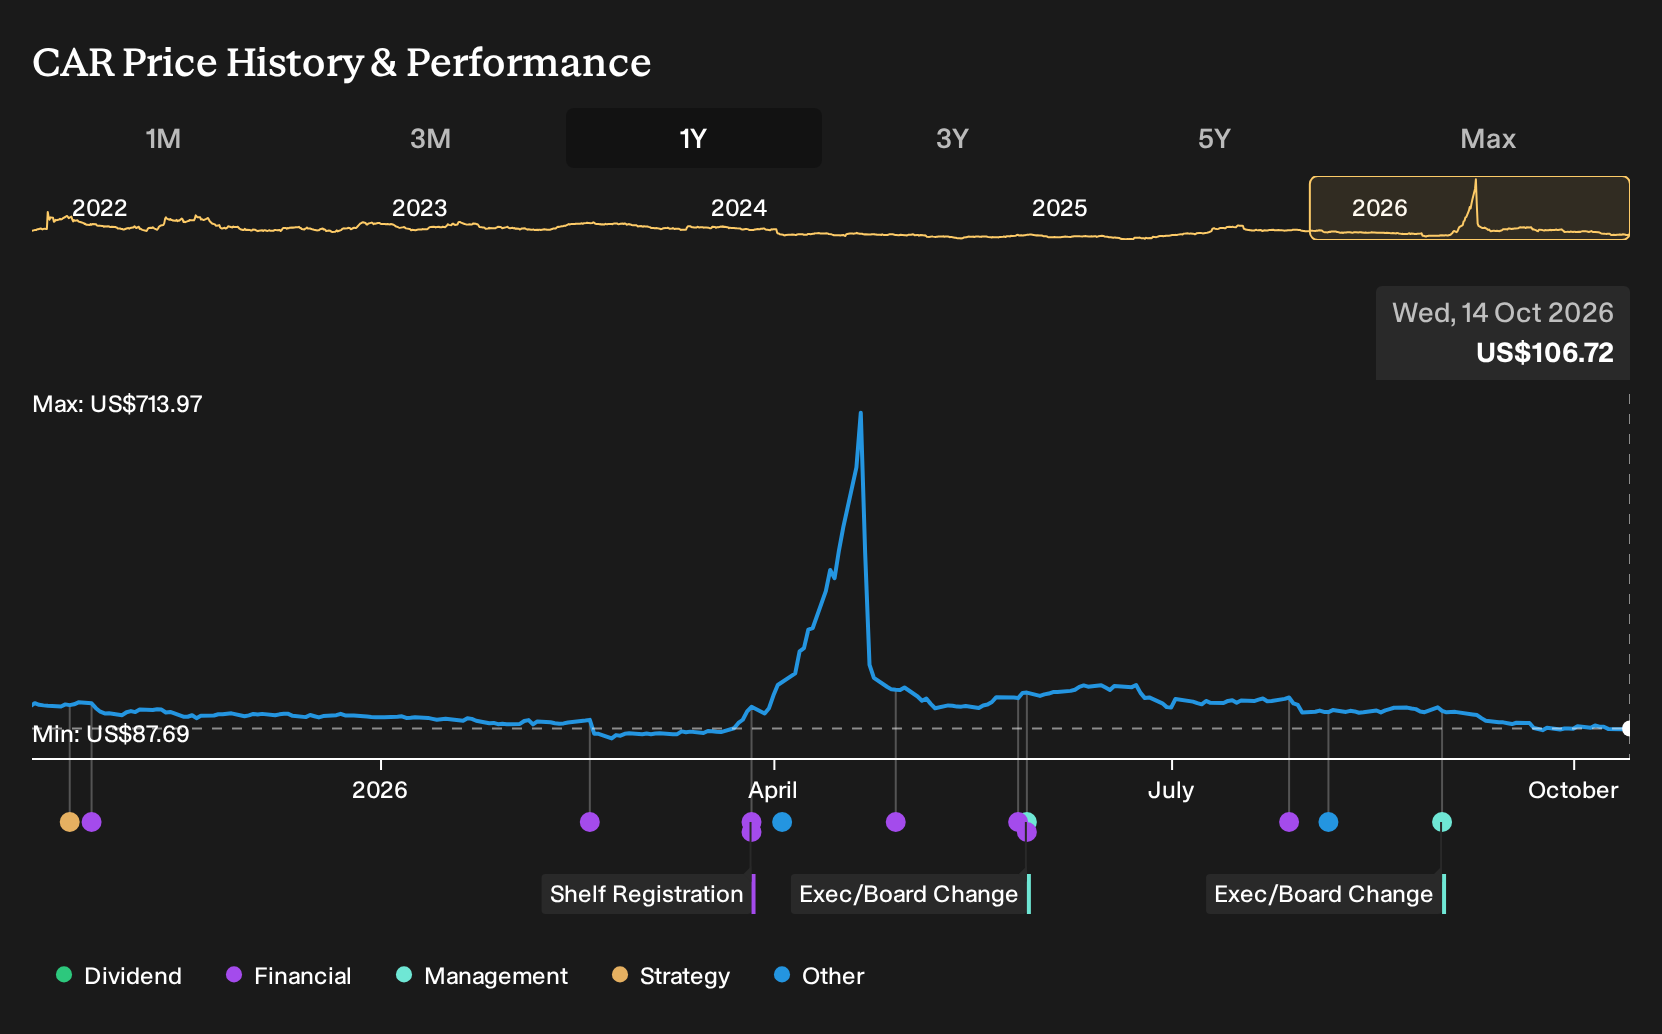This screenshot has height=1034, width=1662.
Task: Click the July axis label
Action: (x=1171, y=790)
